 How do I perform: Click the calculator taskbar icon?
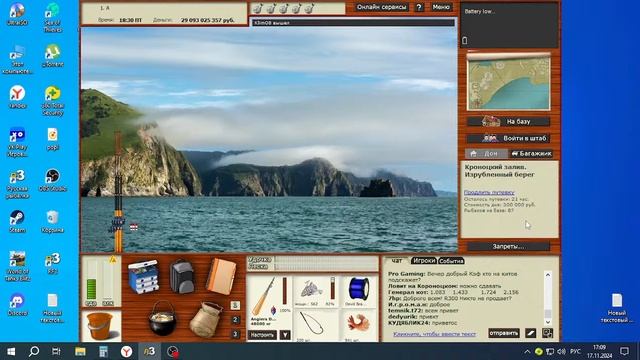pos(103,351)
